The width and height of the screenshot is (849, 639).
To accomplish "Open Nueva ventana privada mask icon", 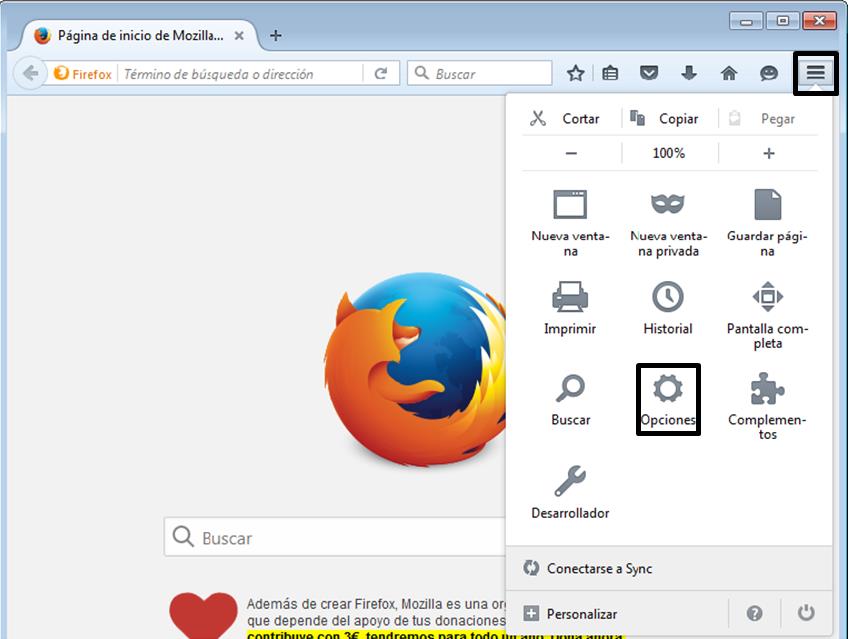I will point(667,205).
